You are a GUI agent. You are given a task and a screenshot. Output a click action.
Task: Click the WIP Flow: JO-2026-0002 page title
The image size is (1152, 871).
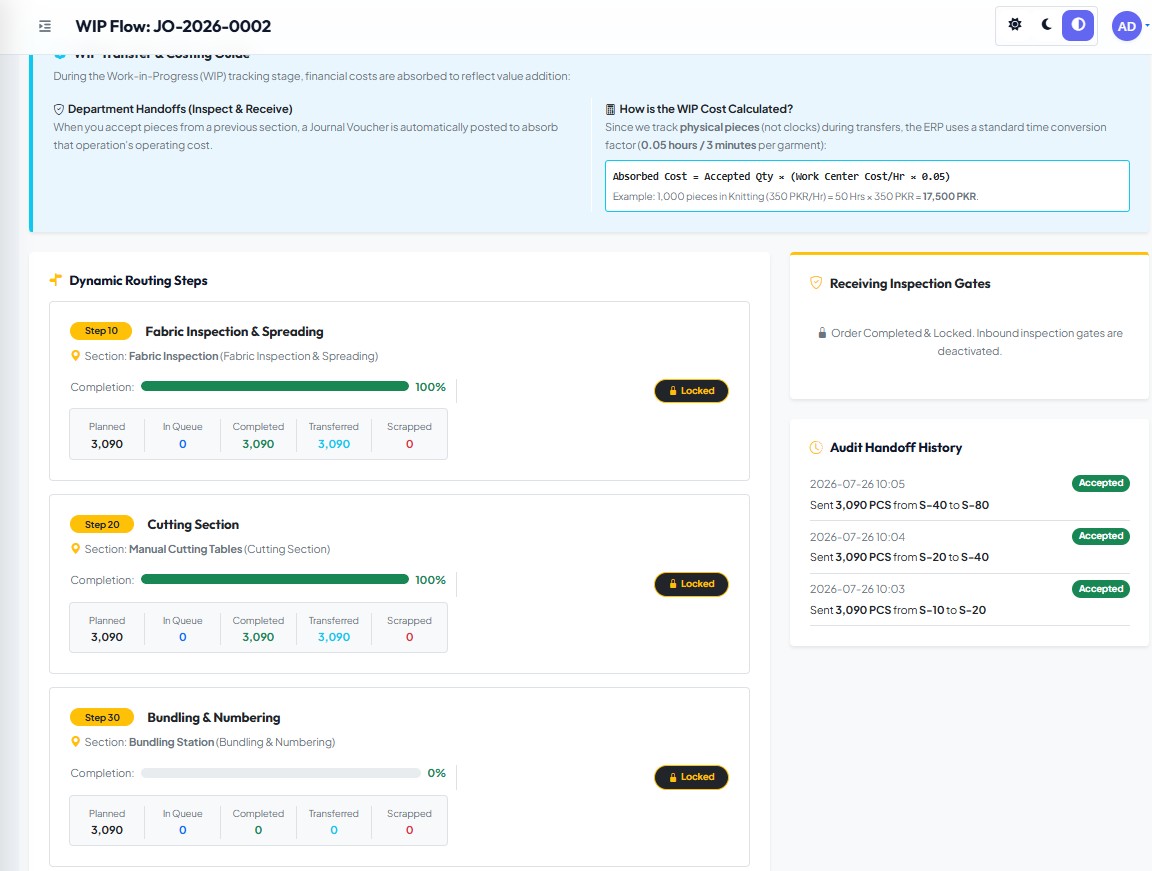(173, 26)
